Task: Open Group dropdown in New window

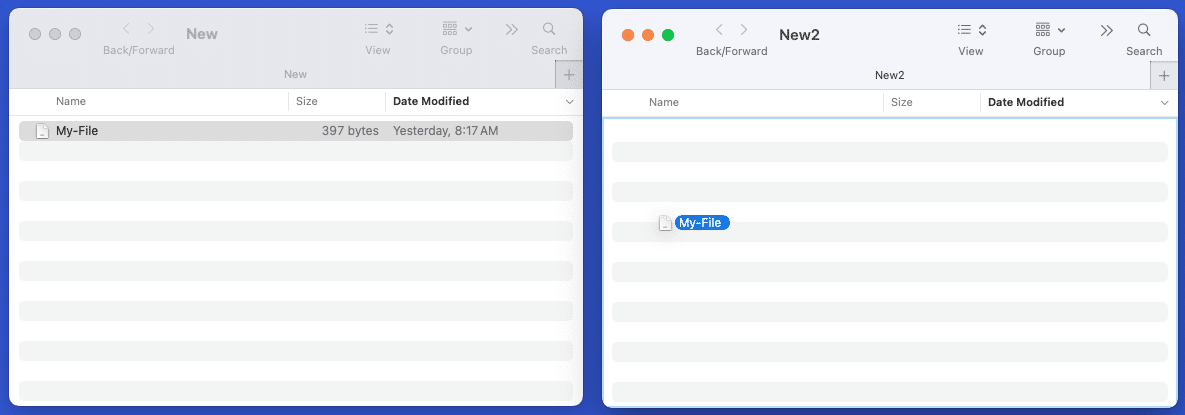Action: [456, 30]
